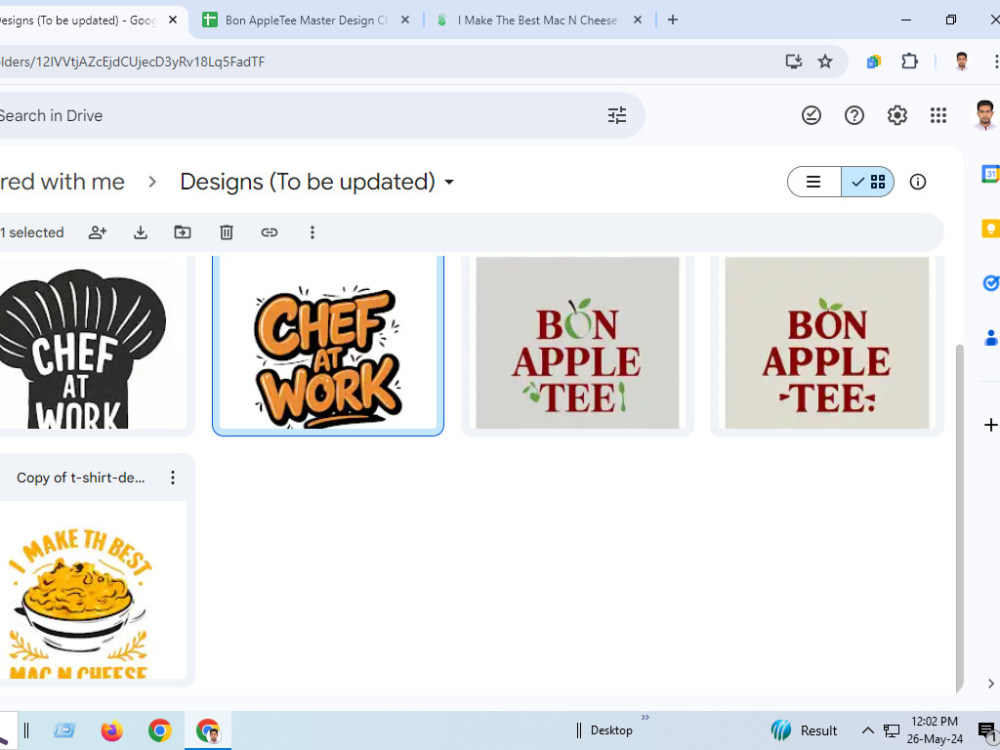Screen dimensions: 1000x750
Task: Move the selected file to folder
Action: (x=182, y=232)
